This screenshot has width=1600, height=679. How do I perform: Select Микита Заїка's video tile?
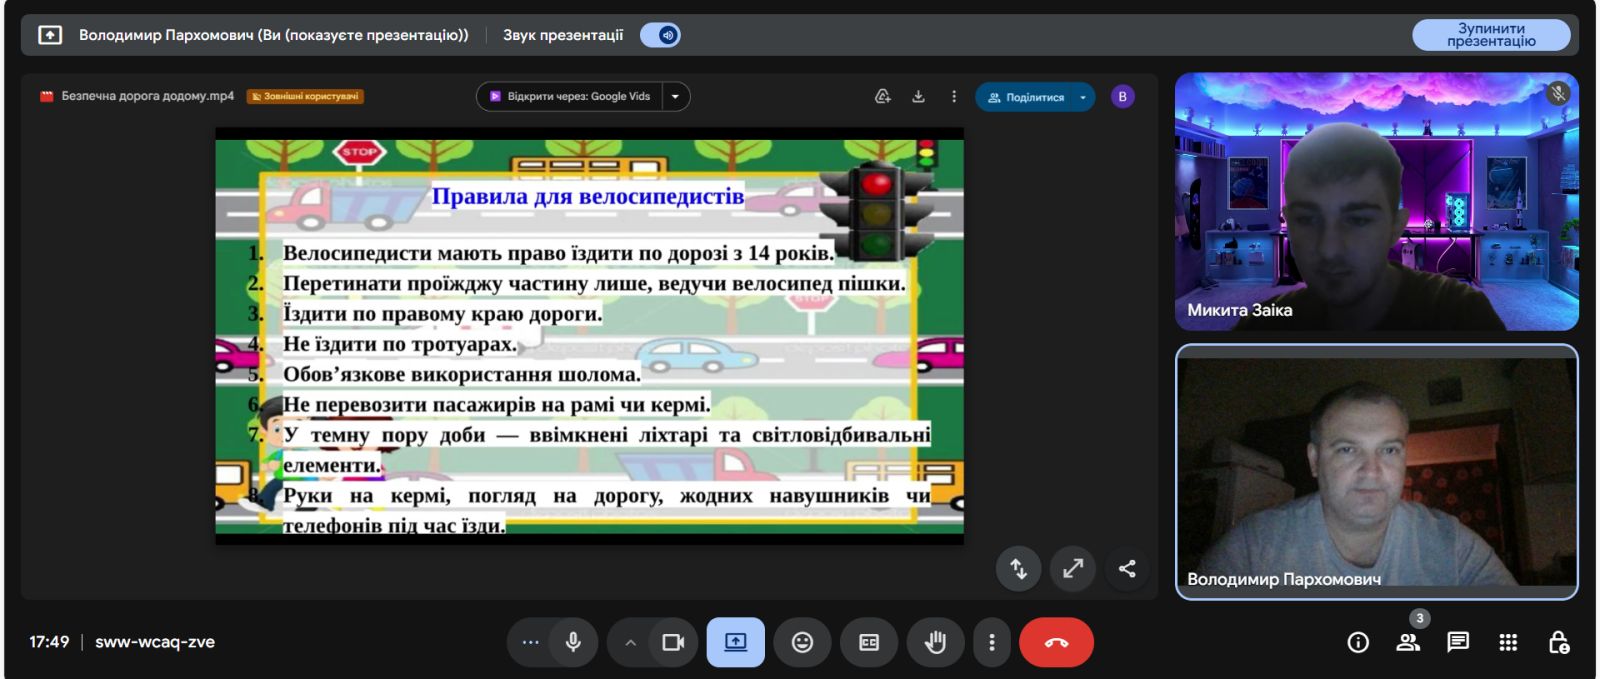click(x=1376, y=201)
